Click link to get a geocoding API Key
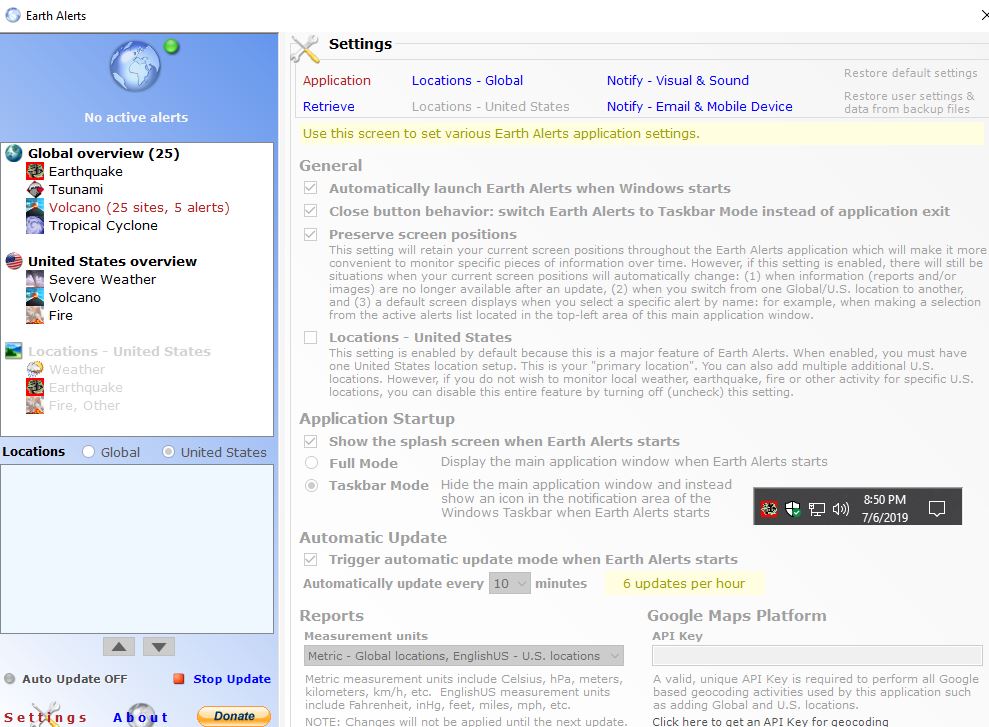 tap(770, 721)
